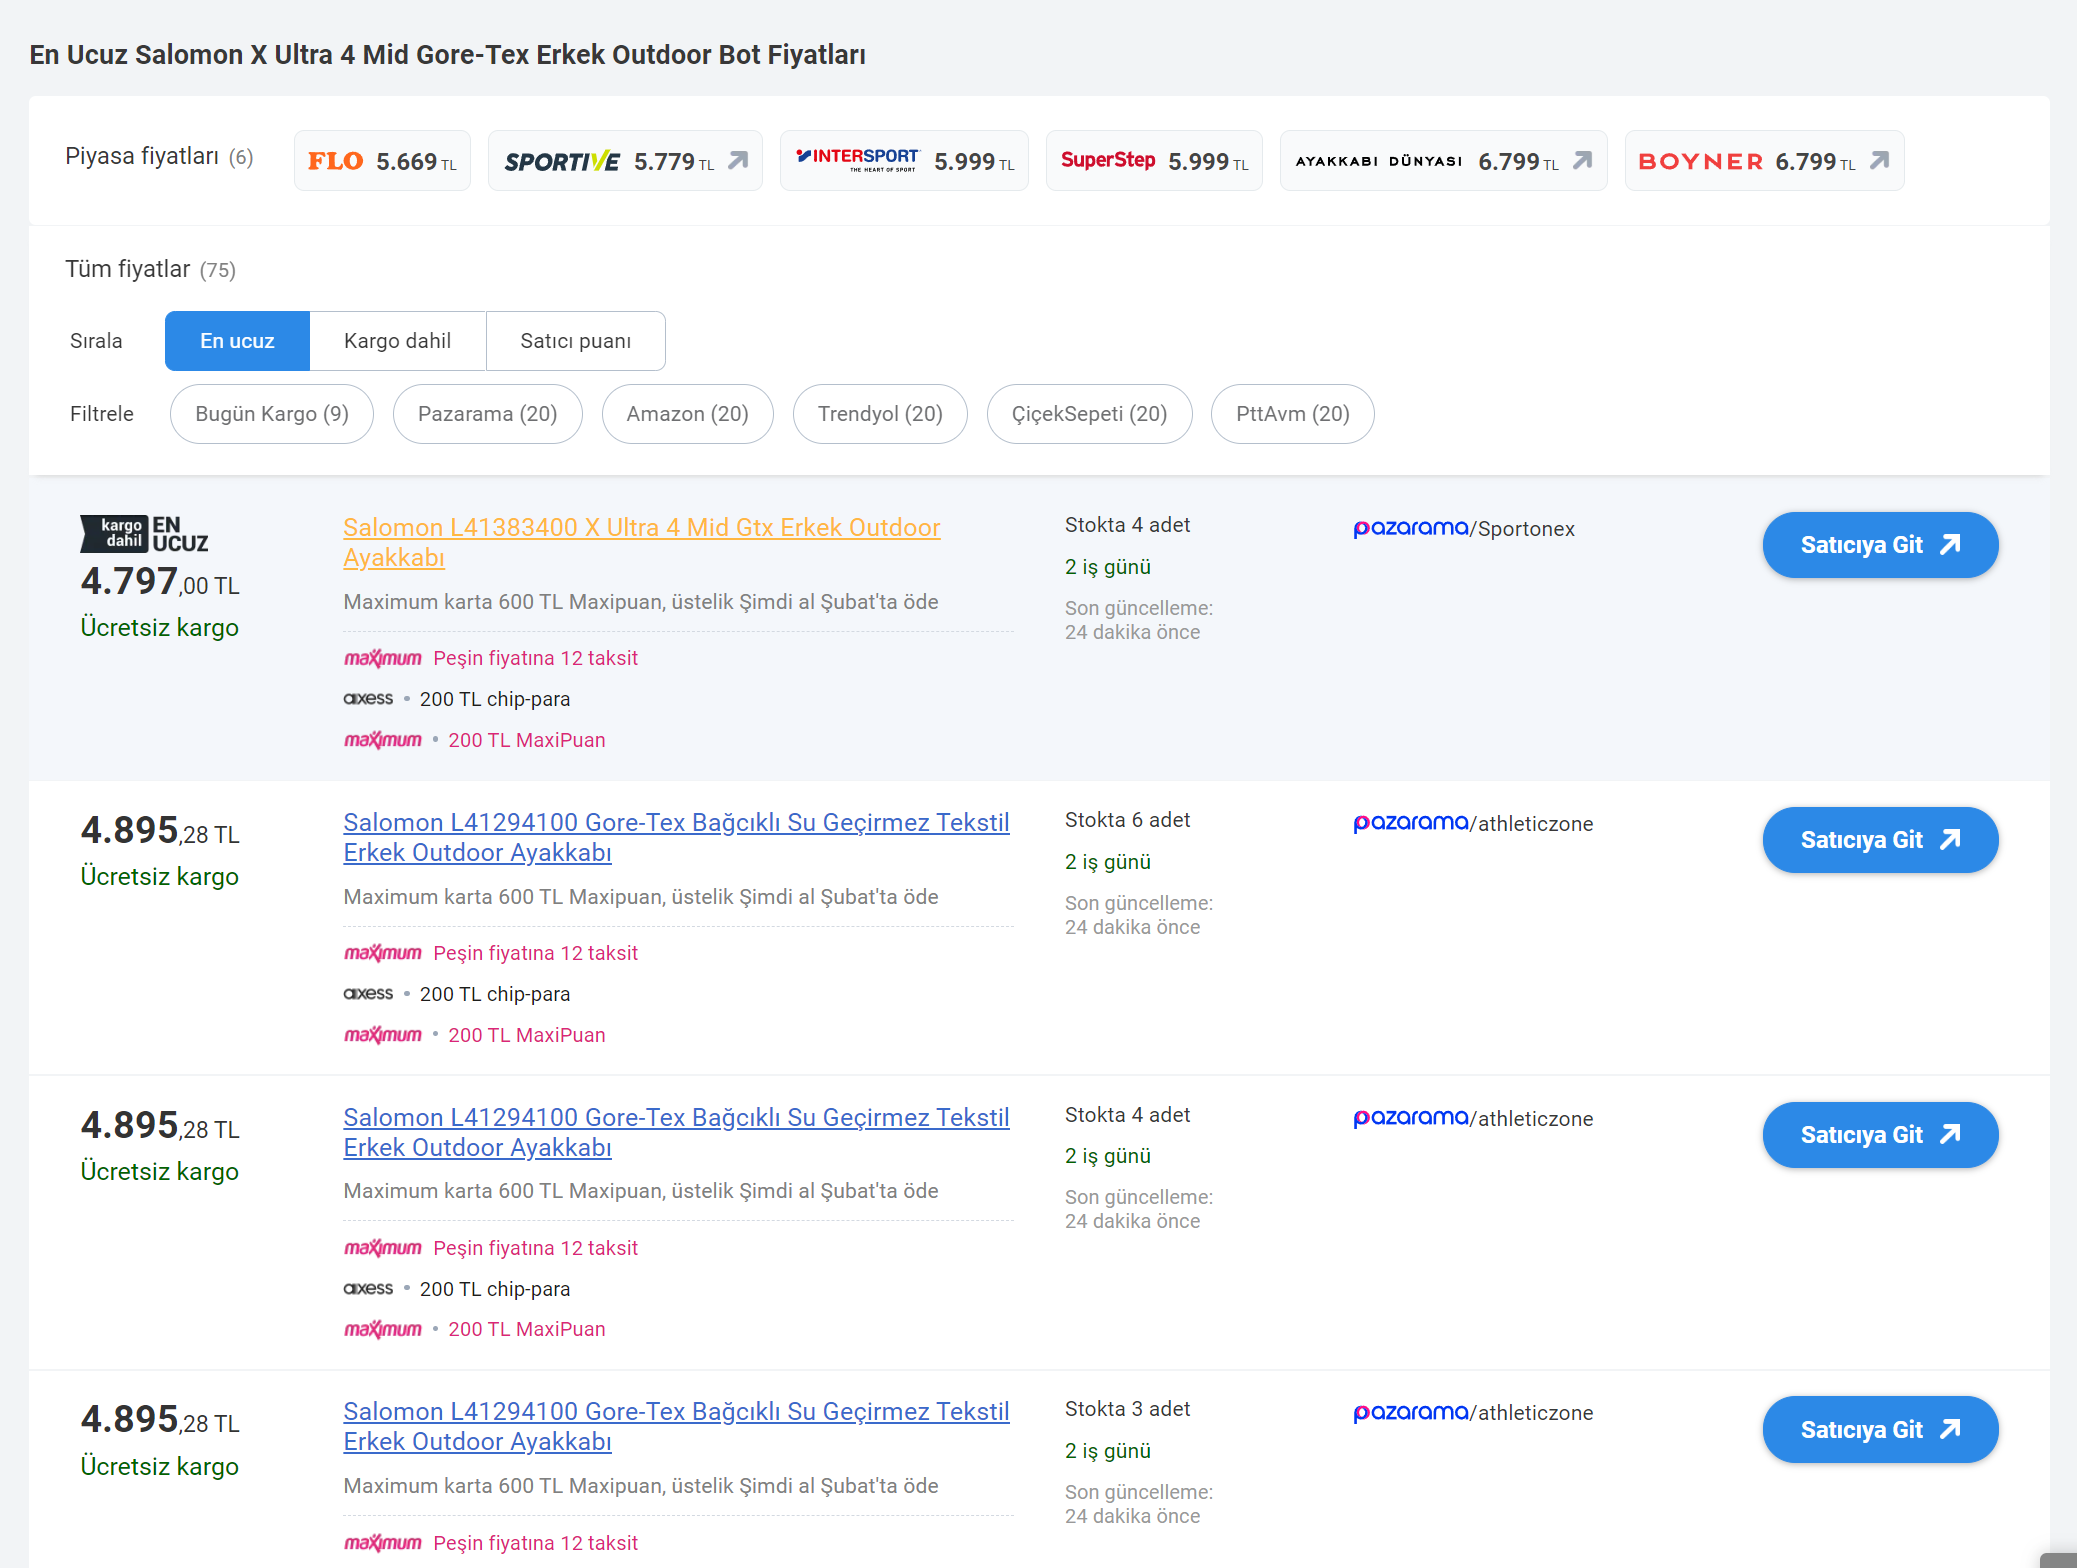Sort offers by En ucuz
2077x1568 pixels.
pos(237,341)
